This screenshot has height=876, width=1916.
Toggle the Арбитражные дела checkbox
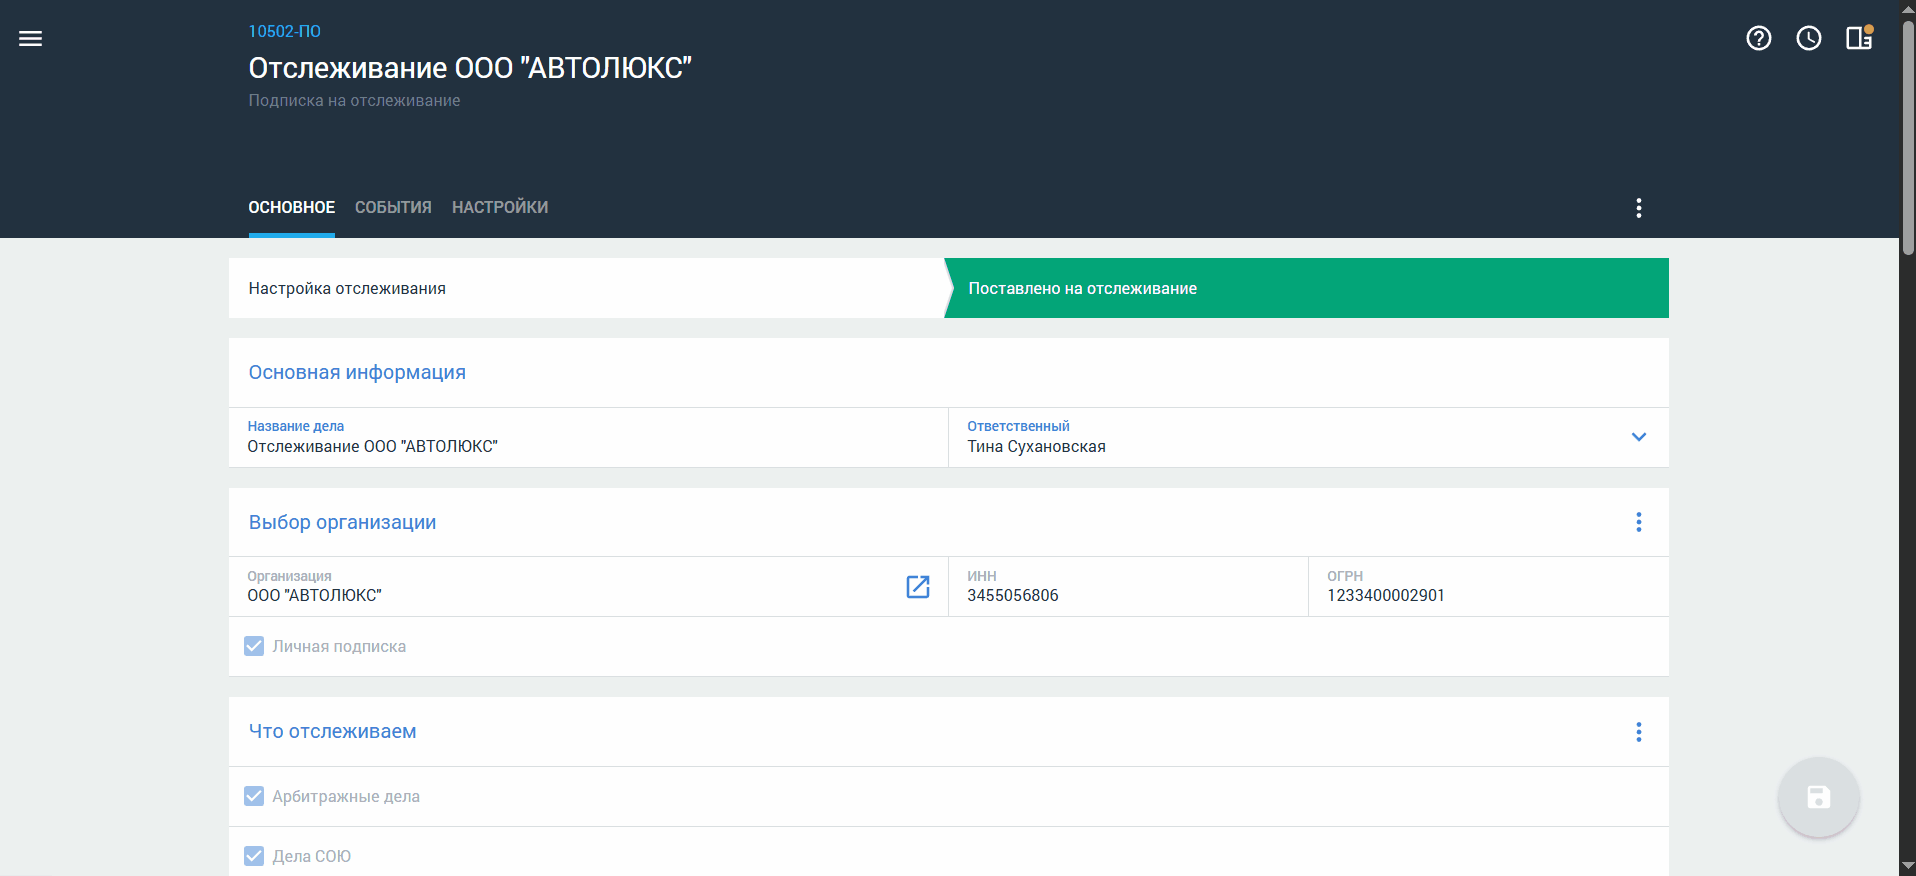254,796
